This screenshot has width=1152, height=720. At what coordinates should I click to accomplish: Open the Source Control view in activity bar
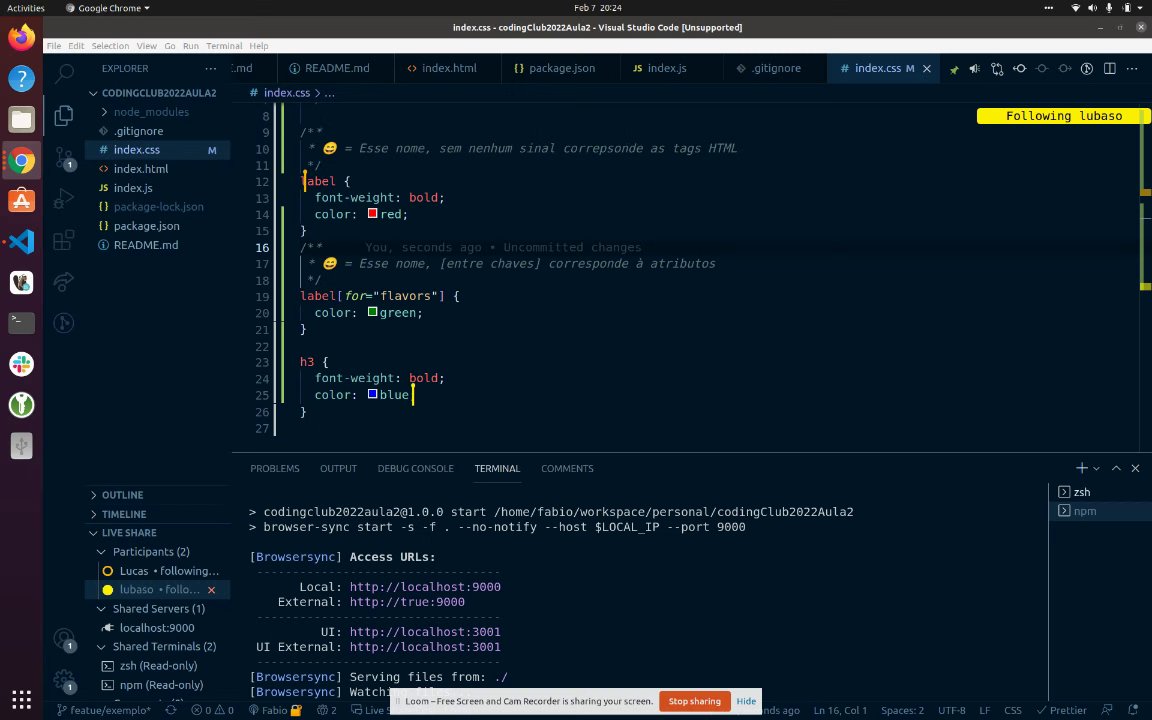pyautogui.click(x=64, y=157)
